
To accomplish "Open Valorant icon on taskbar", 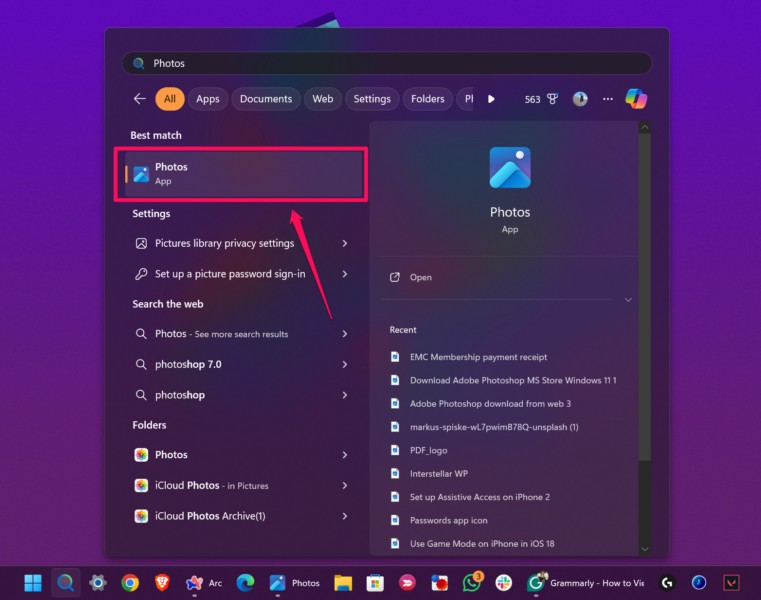I will point(731,583).
